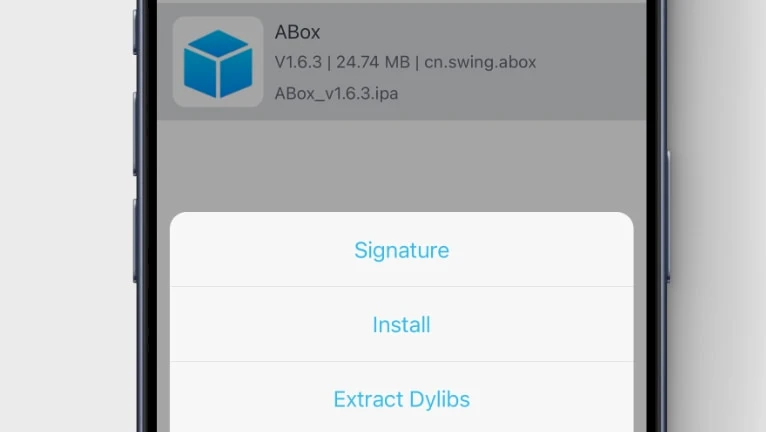Select the highlighted ABox IPA list row

402,62
